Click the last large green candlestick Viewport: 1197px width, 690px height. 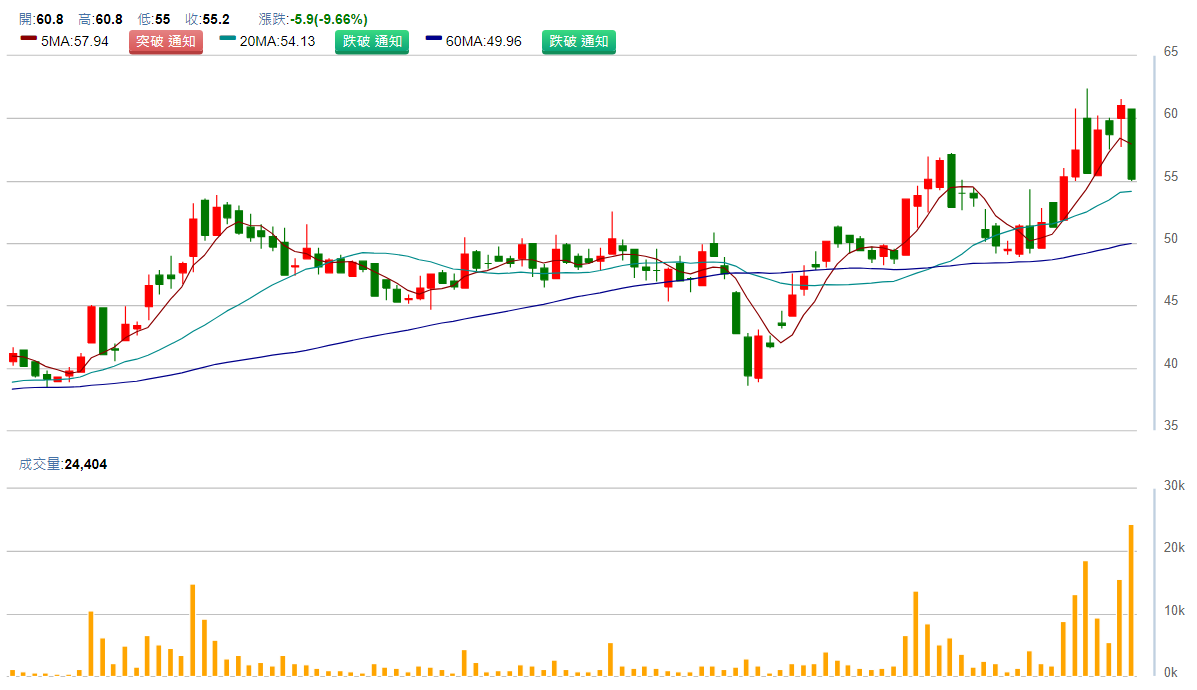[x=1131, y=144]
